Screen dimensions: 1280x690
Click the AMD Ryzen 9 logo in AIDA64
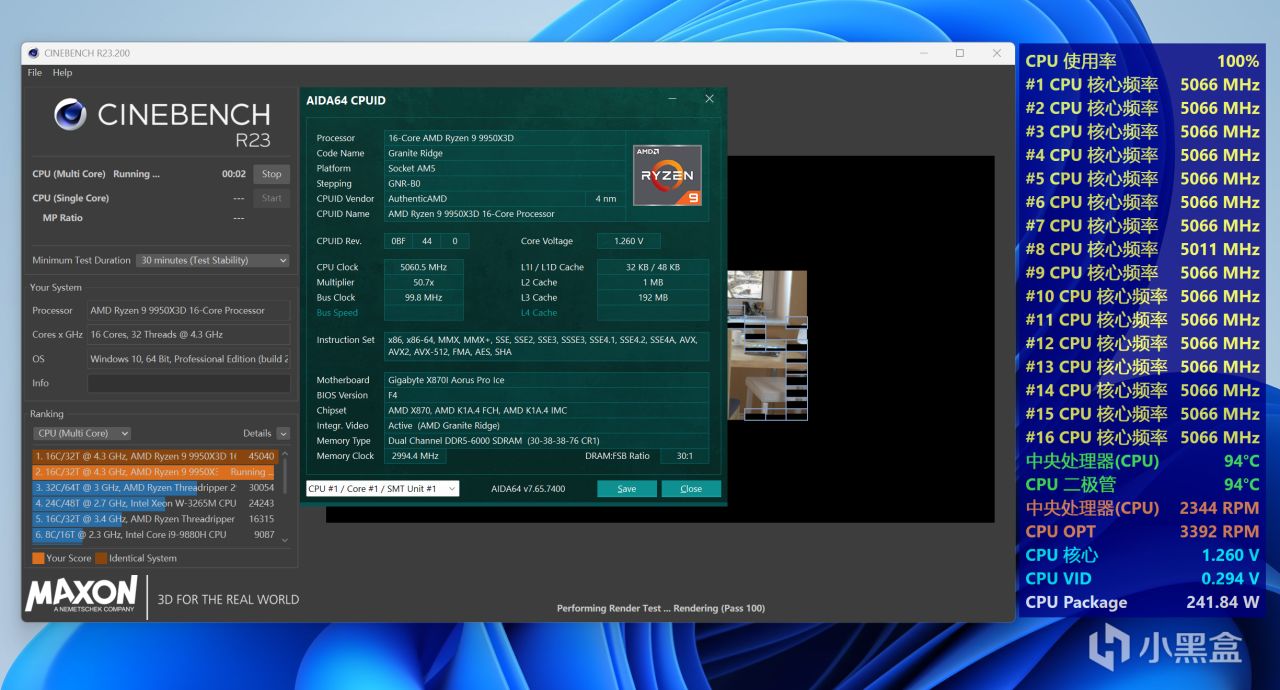tap(667, 176)
